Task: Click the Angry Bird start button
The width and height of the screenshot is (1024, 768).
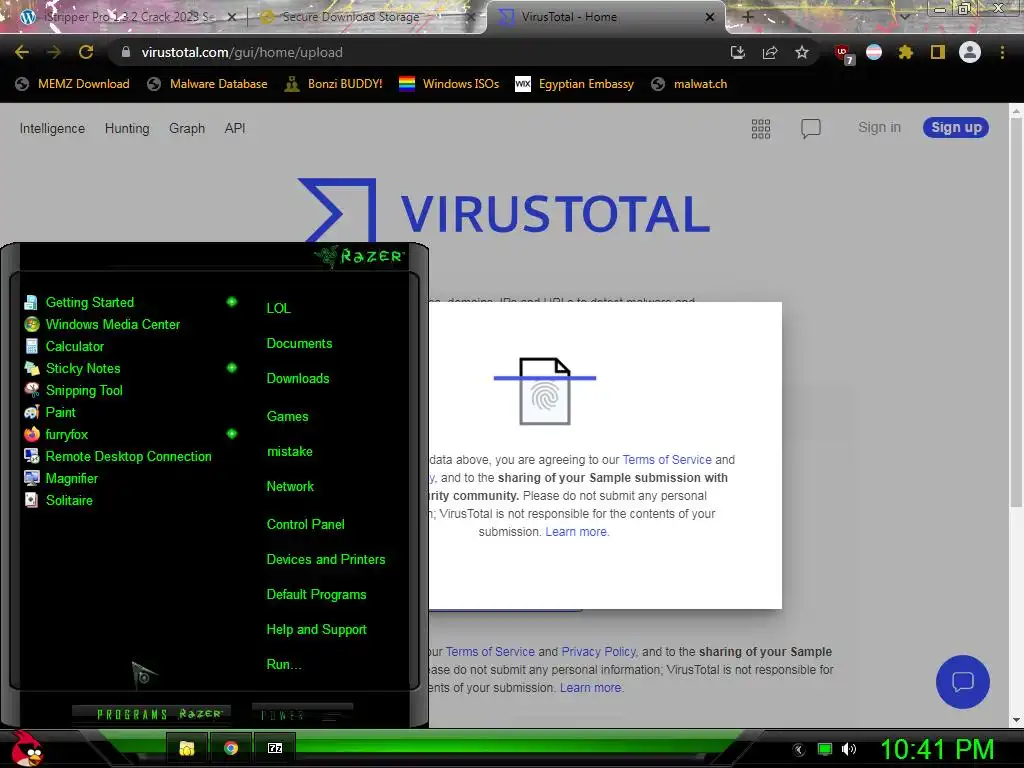Action: click(27, 749)
